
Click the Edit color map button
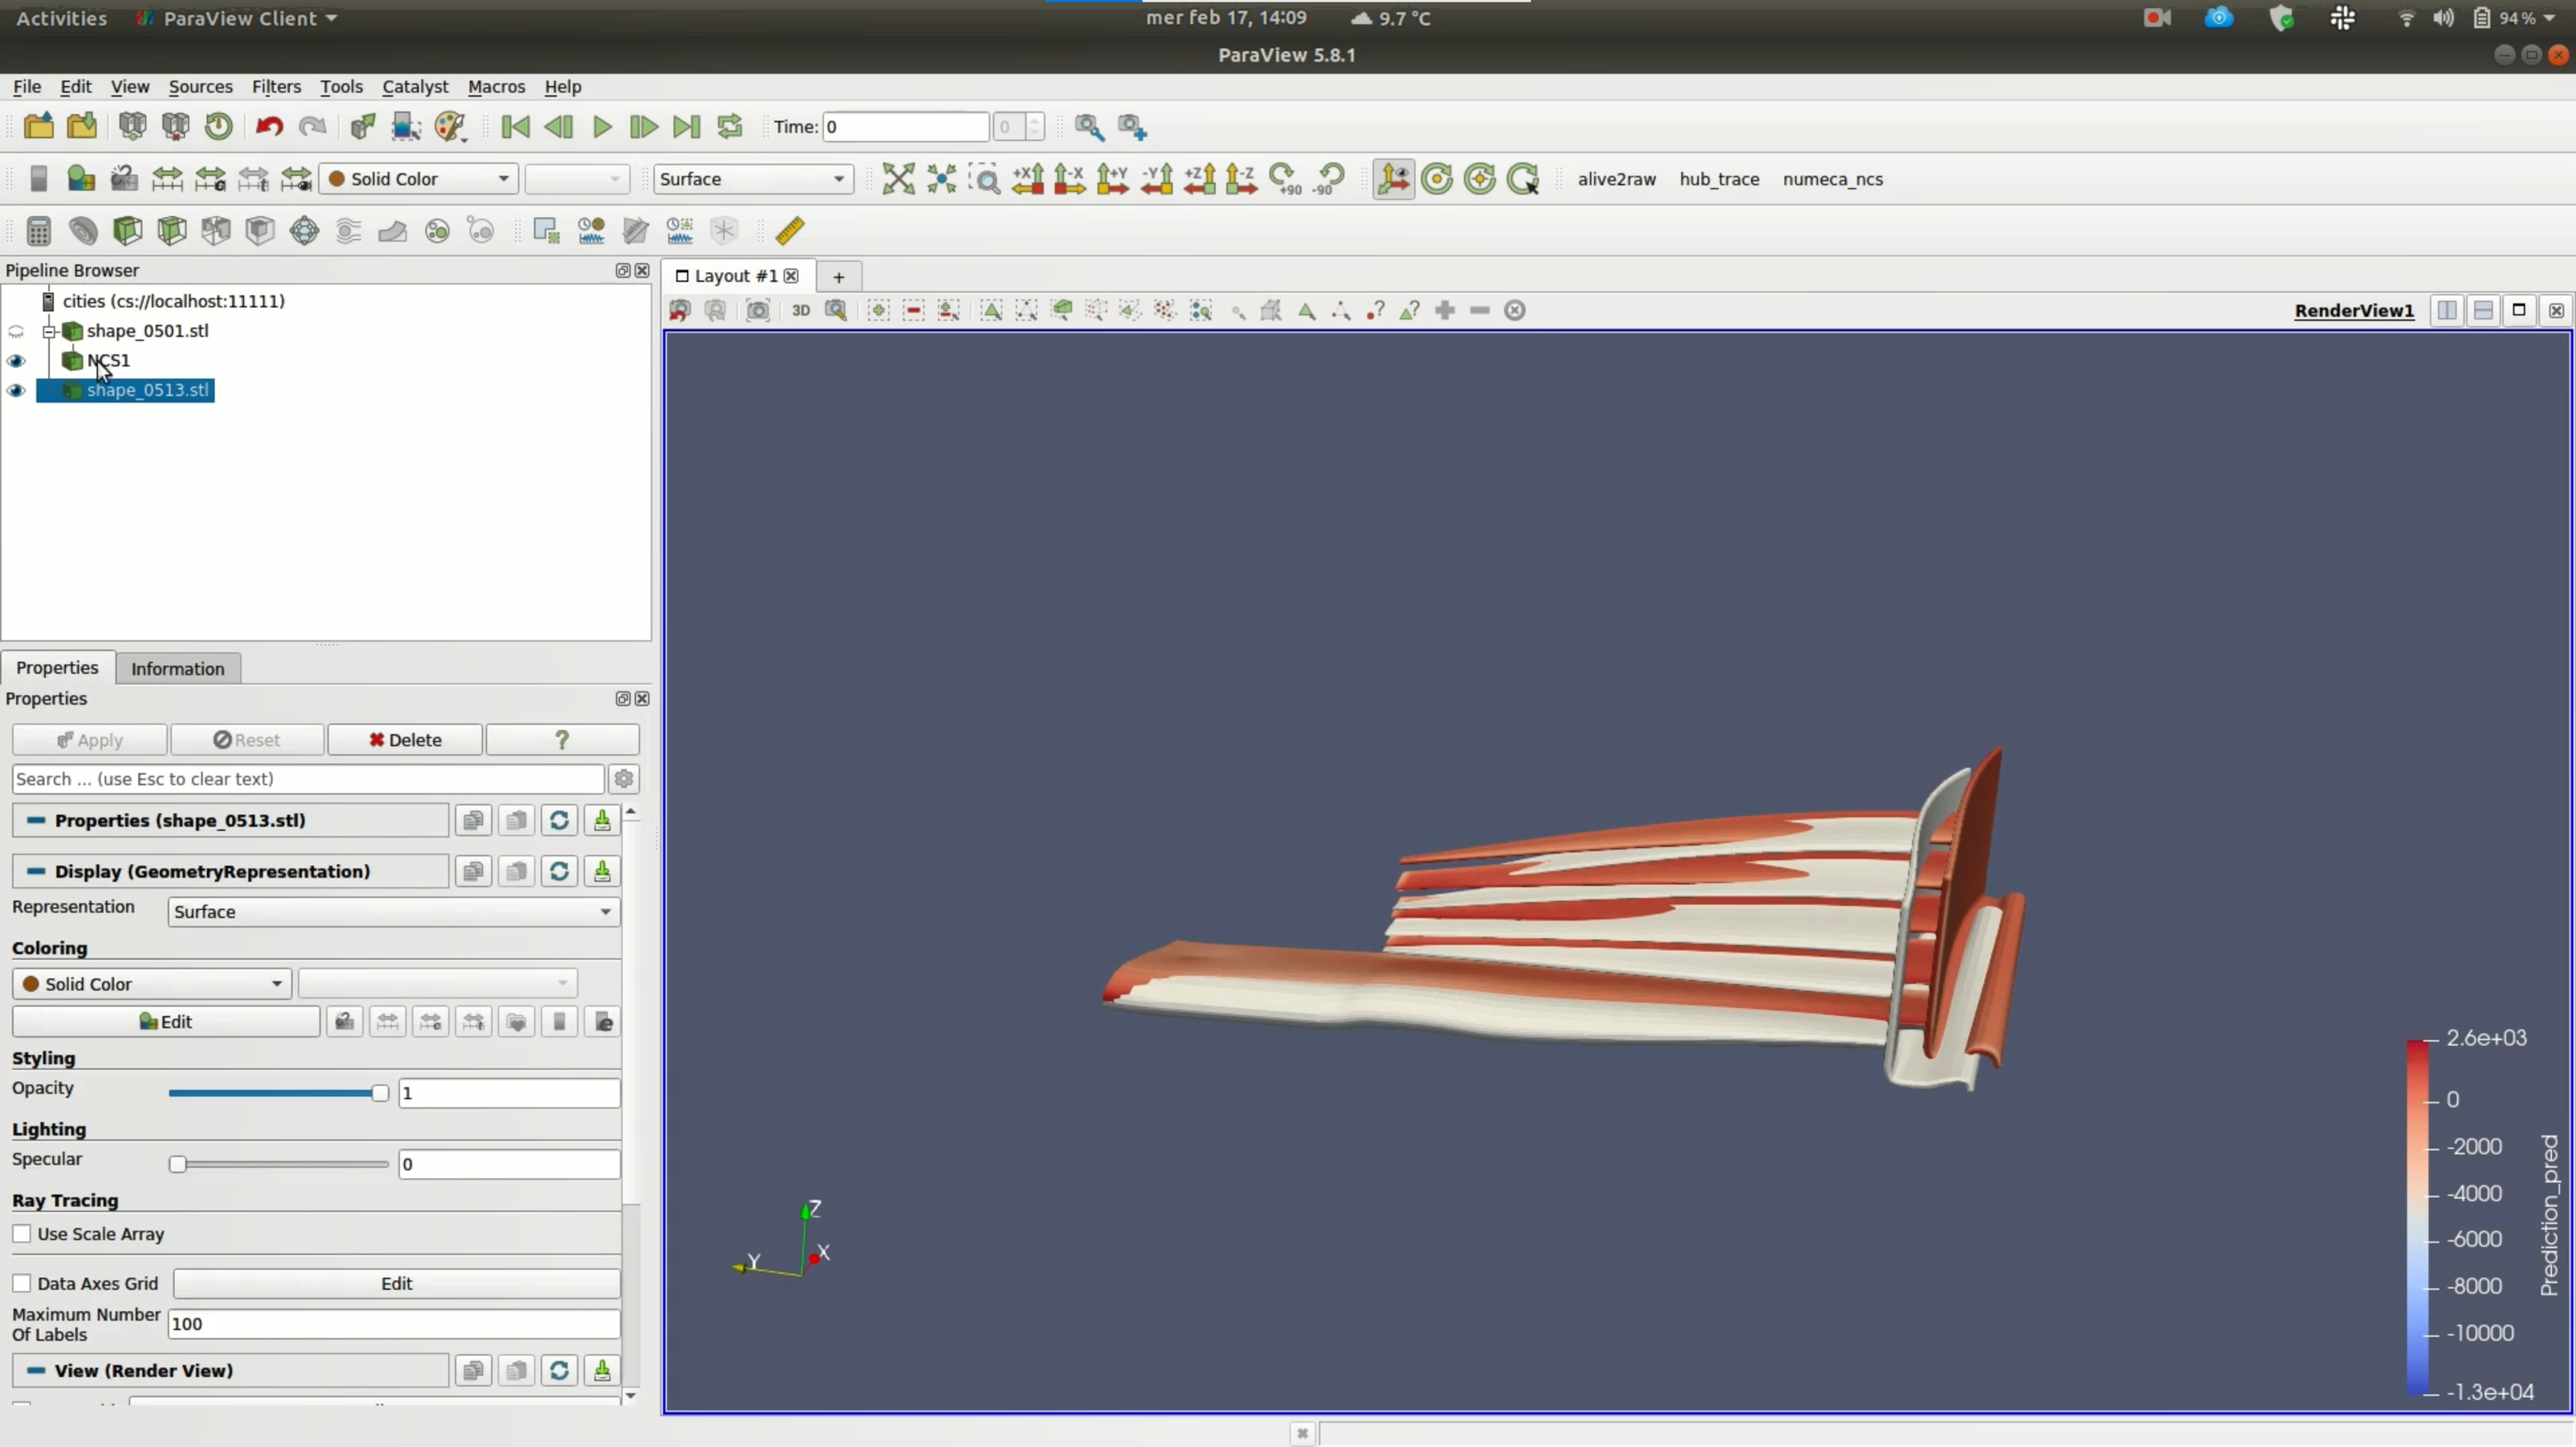coord(166,1022)
